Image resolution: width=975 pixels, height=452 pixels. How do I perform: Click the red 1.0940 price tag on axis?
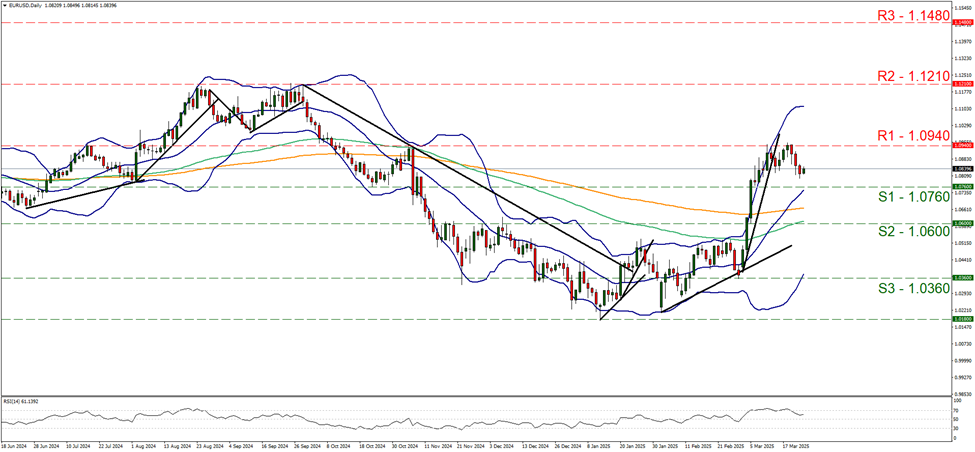pos(938,146)
